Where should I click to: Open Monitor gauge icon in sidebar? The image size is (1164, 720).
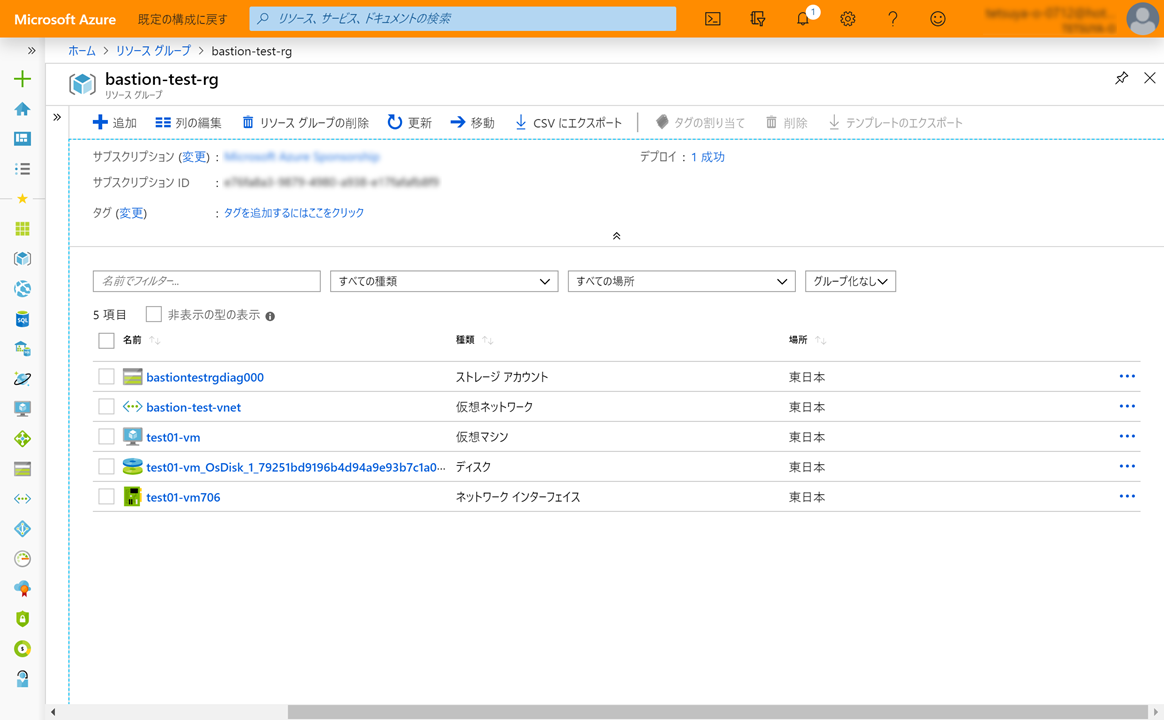(x=22, y=558)
